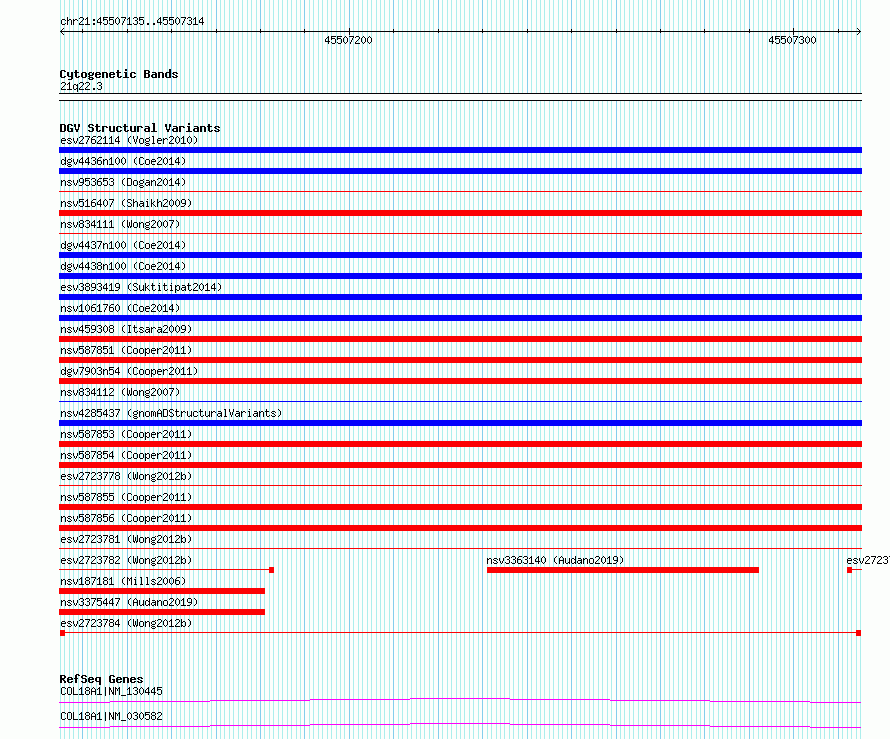This screenshot has width=890, height=739.
Task: Open nsv4285437 (gnomADStructuralVariants) entry
Action: (x=171, y=413)
